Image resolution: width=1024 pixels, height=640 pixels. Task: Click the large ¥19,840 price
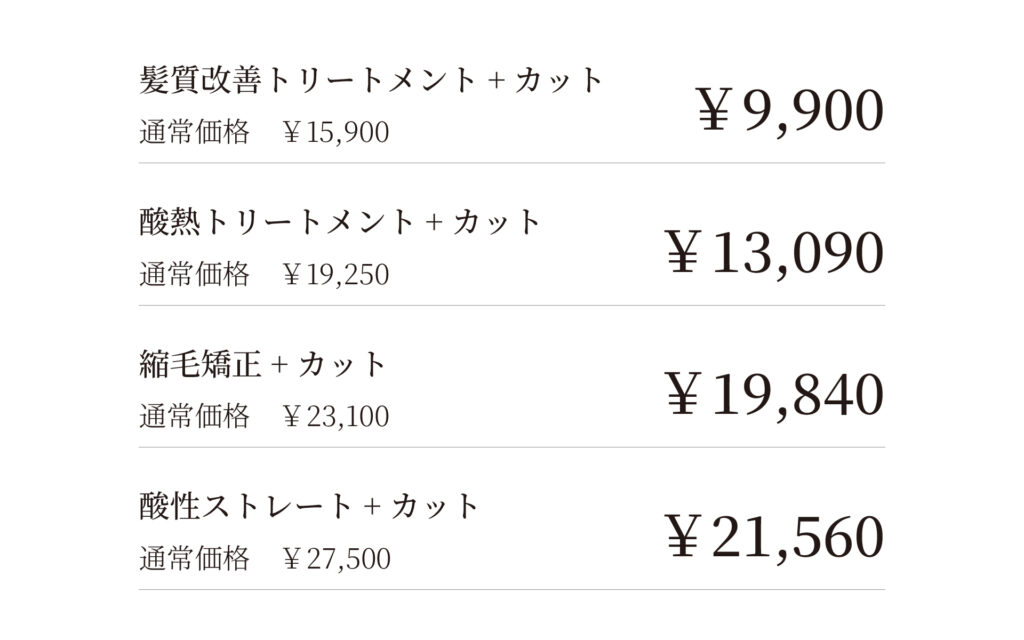[x=774, y=394]
